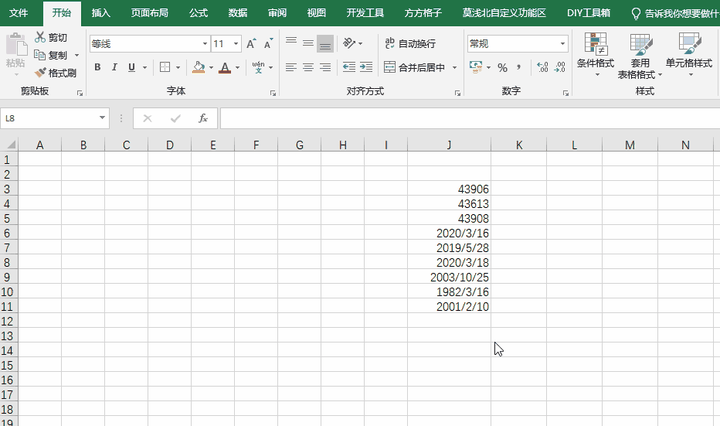The width and height of the screenshot is (720, 426).
Task: Decrease font size with smaller A icon
Action: point(268,44)
